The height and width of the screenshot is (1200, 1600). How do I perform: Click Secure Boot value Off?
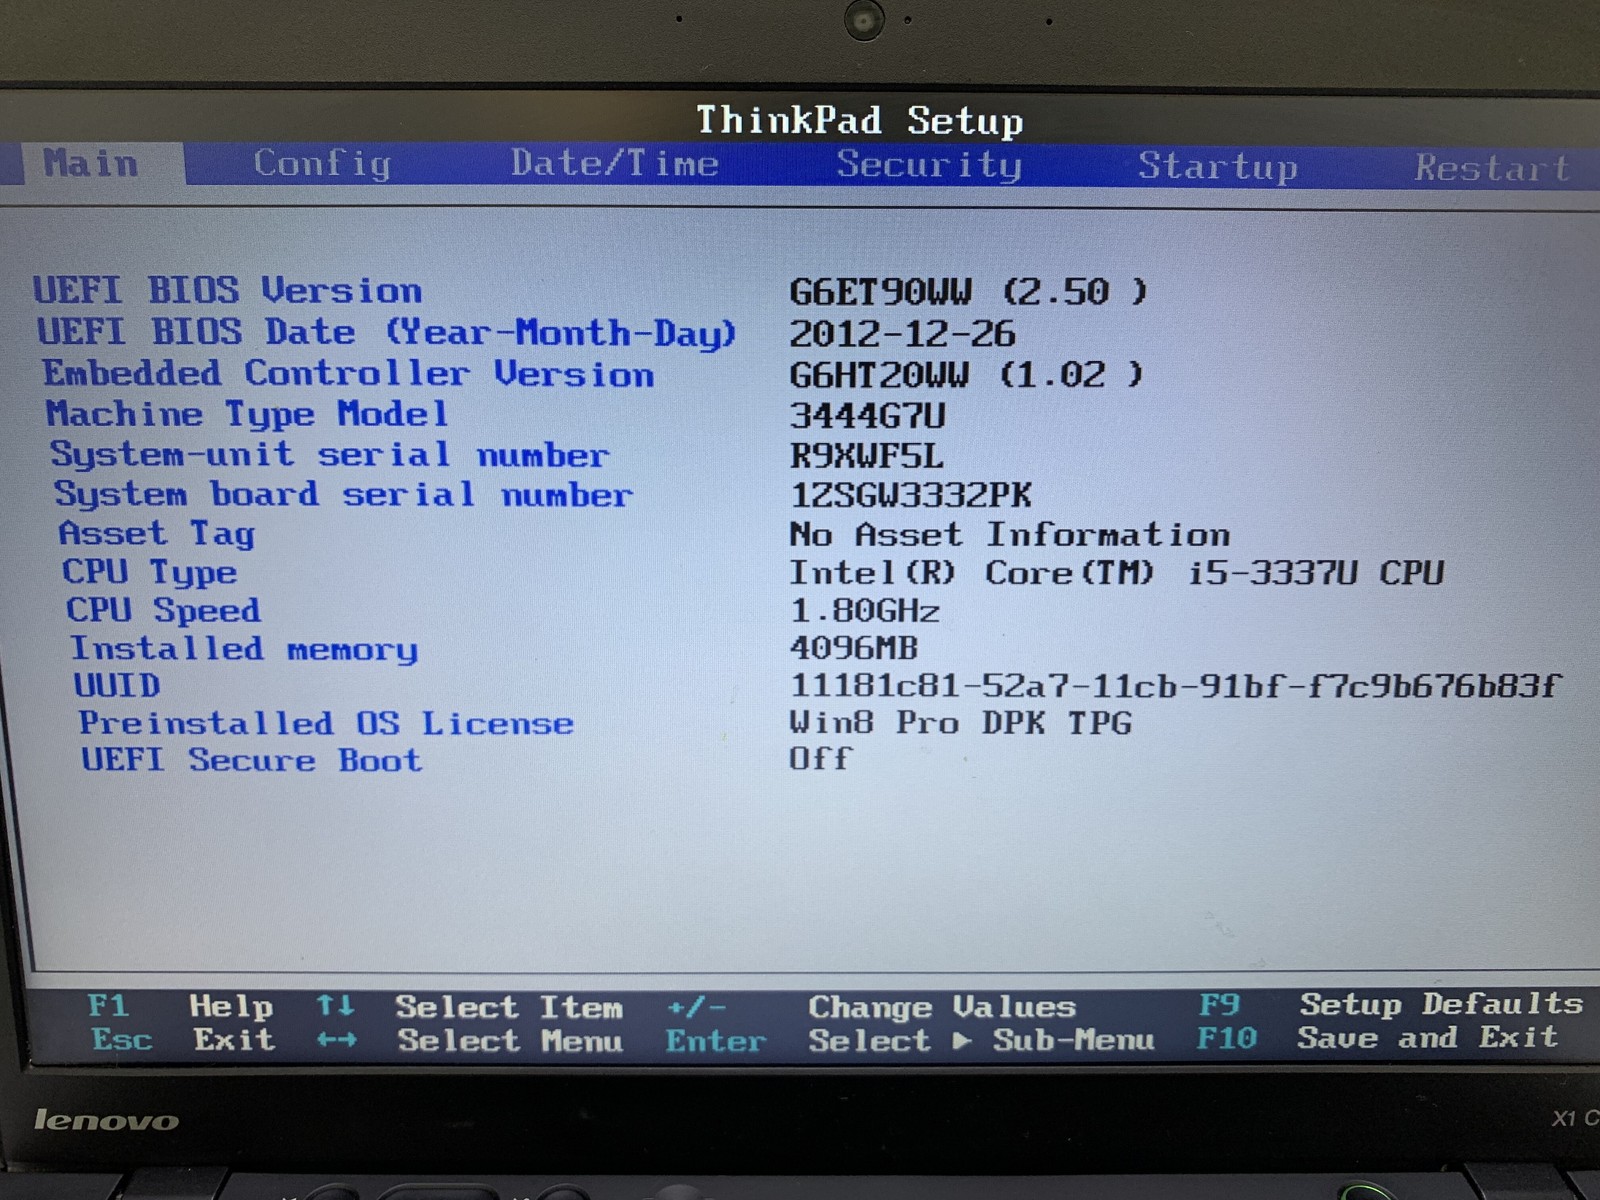coord(820,758)
